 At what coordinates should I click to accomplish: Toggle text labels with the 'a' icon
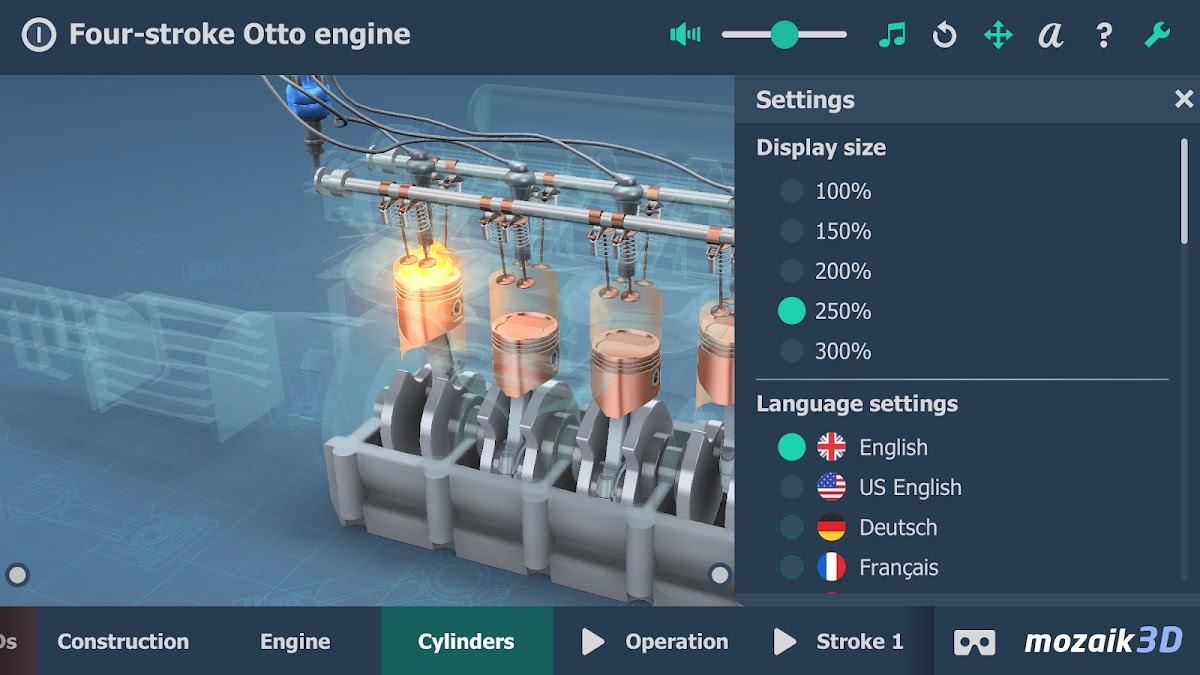click(1050, 35)
